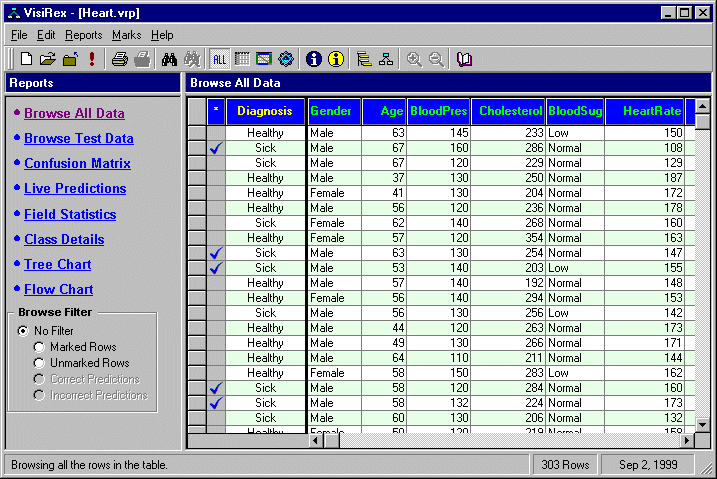The image size is (717, 479).
Task: Select the Correct Predictions radio button
Action: point(39,379)
